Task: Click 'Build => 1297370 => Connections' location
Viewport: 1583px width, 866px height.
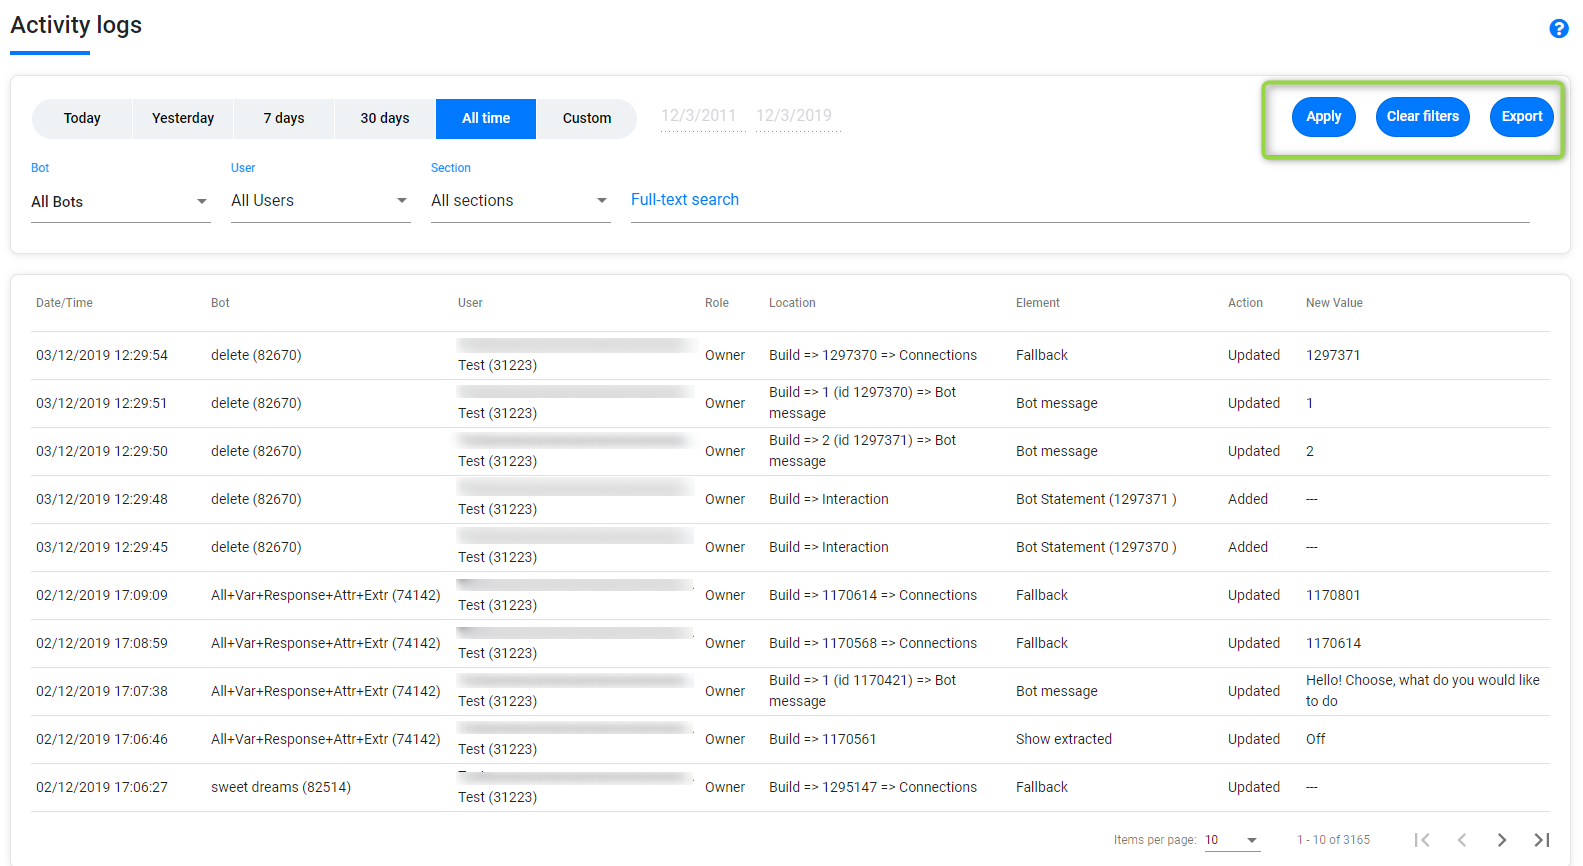Action: [873, 355]
